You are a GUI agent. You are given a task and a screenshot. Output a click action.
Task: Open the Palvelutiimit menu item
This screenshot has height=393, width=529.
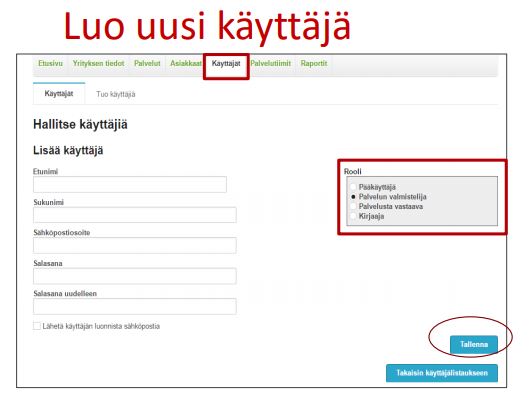271,63
